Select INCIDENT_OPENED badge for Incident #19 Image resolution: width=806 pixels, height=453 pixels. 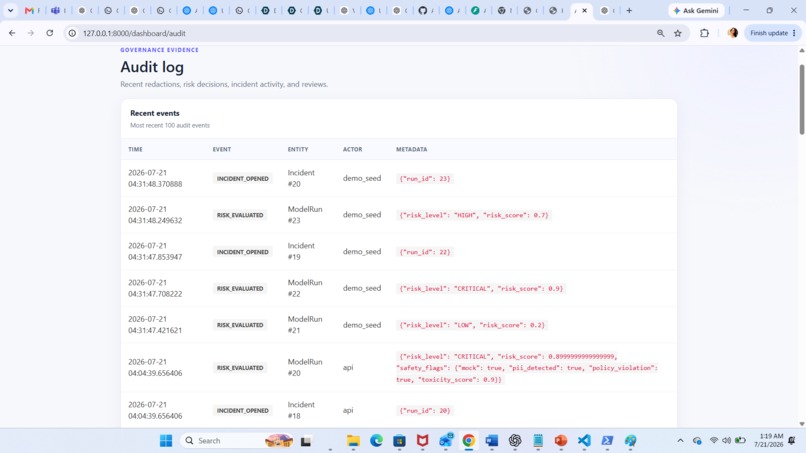(x=243, y=252)
